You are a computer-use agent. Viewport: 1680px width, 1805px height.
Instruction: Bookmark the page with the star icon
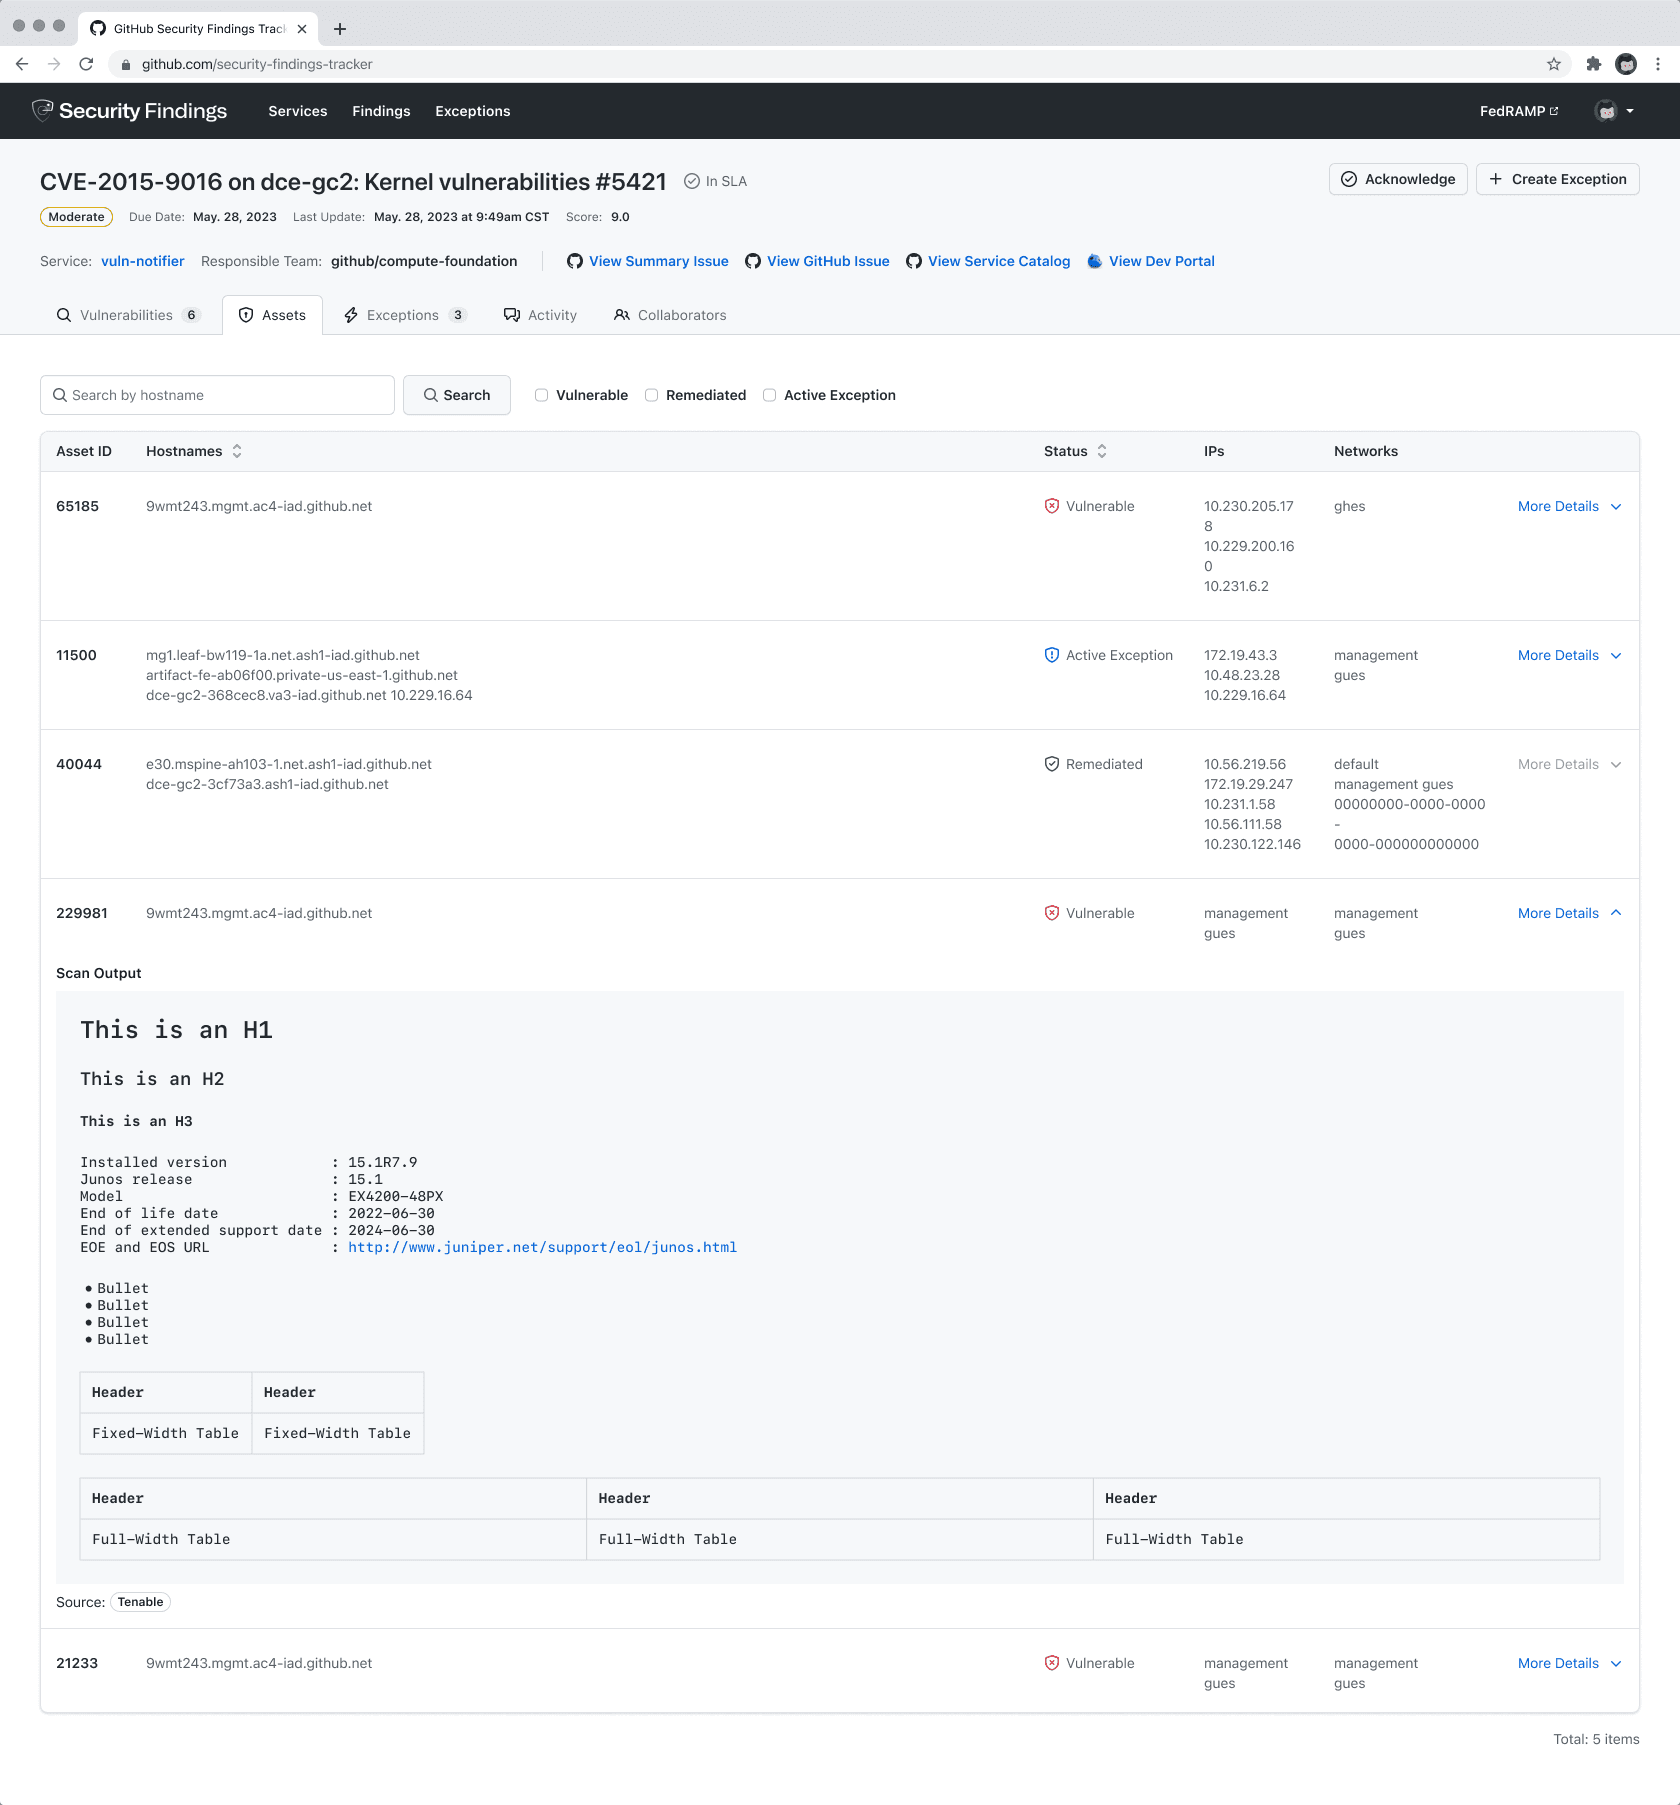coord(1554,64)
